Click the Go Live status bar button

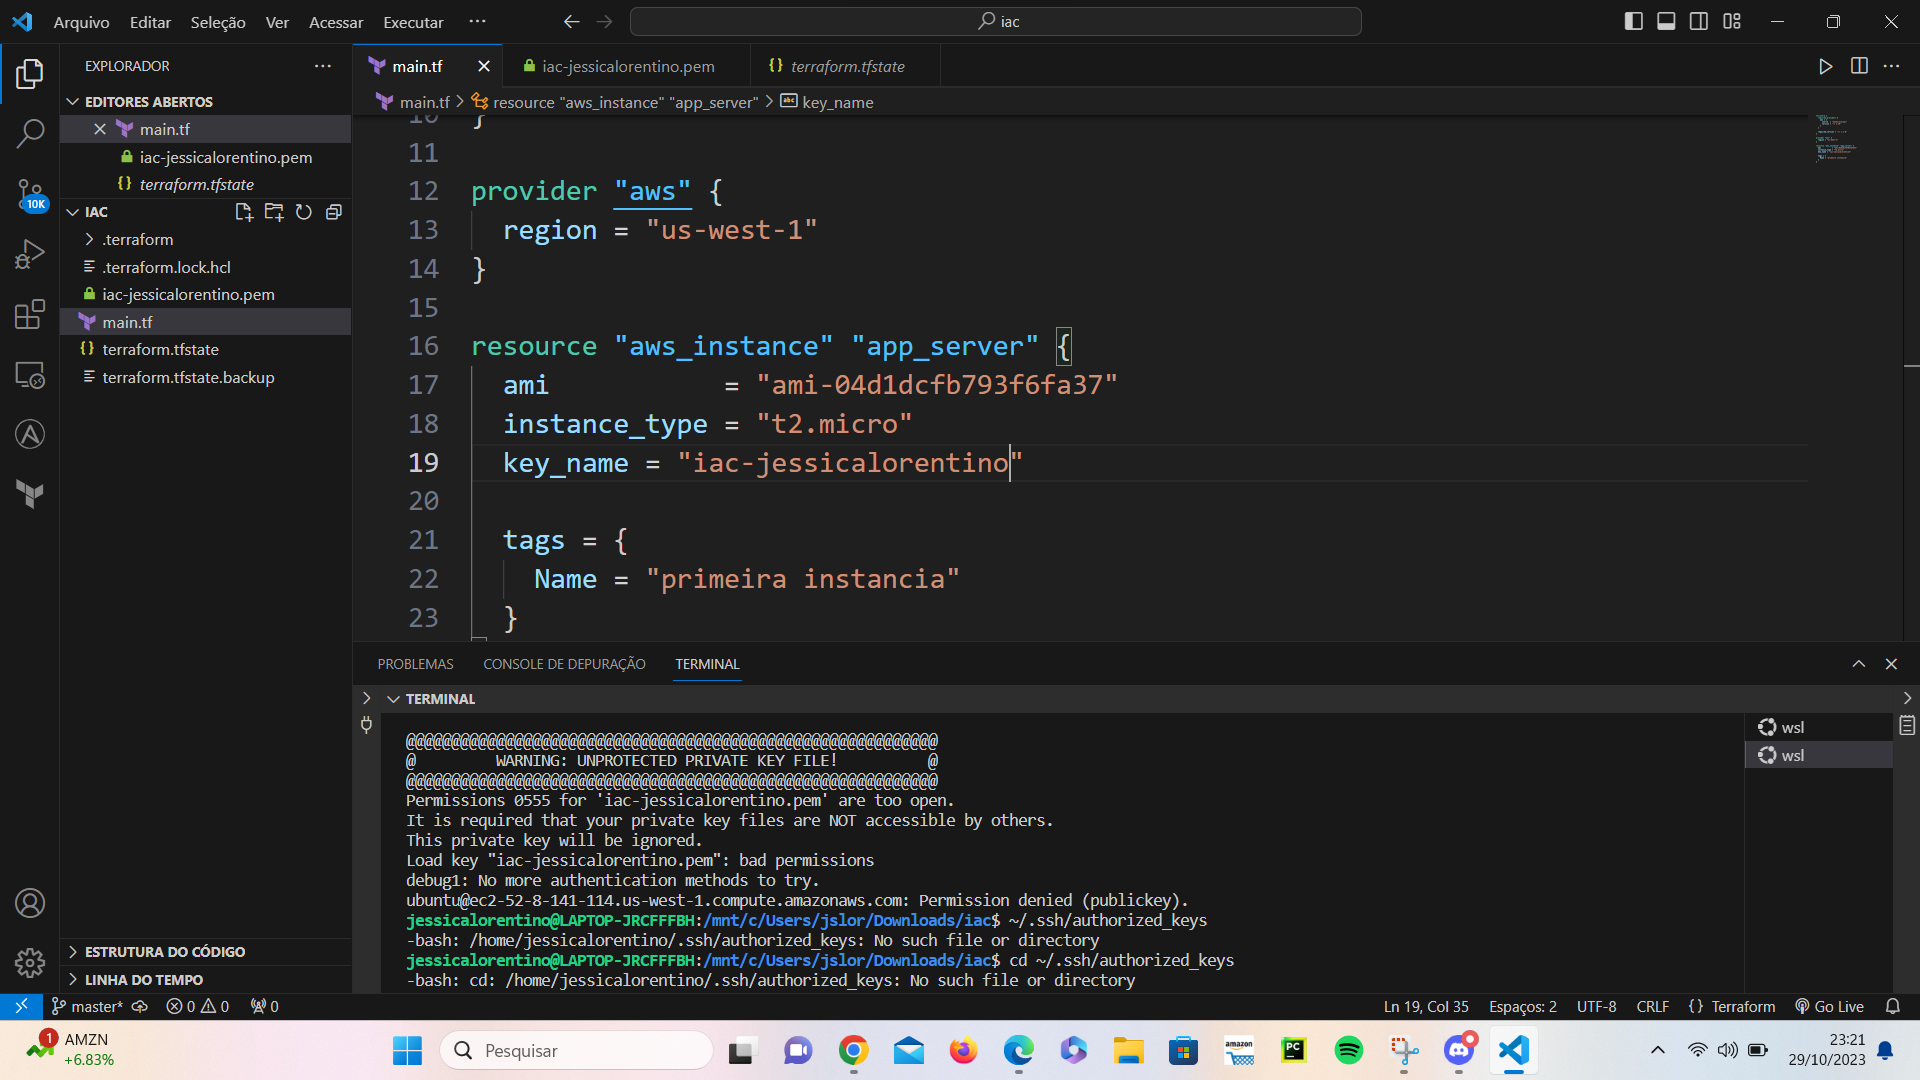click(x=1829, y=1006)
